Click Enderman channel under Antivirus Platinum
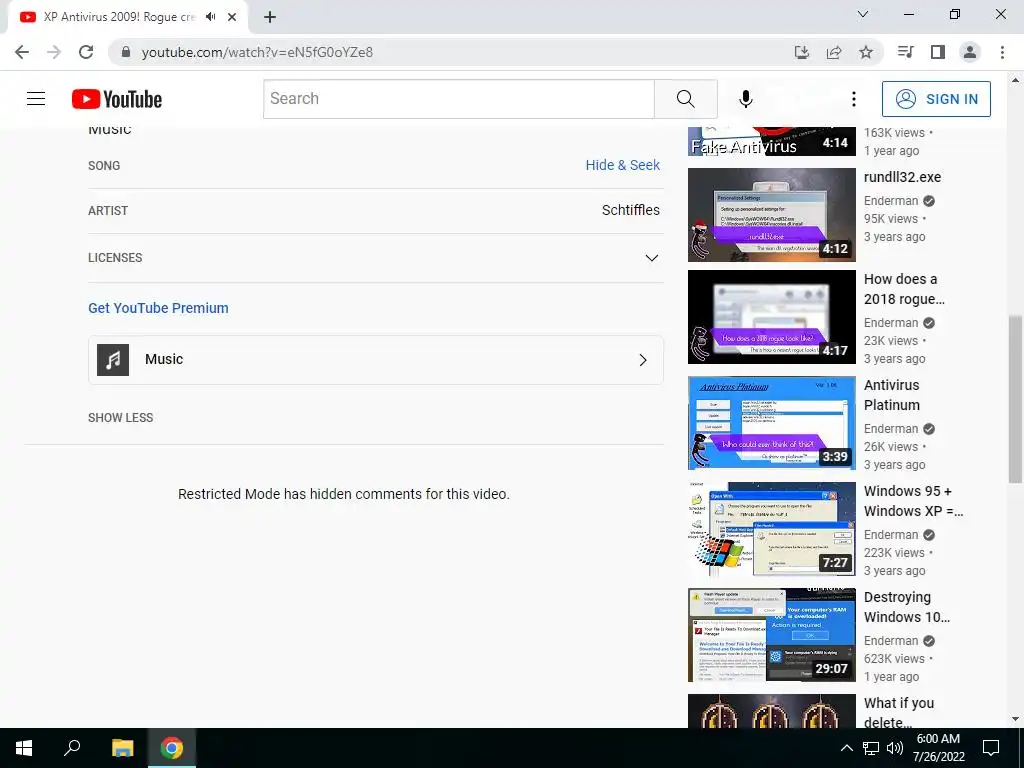Screen dimensions: 1024x768 891,429
